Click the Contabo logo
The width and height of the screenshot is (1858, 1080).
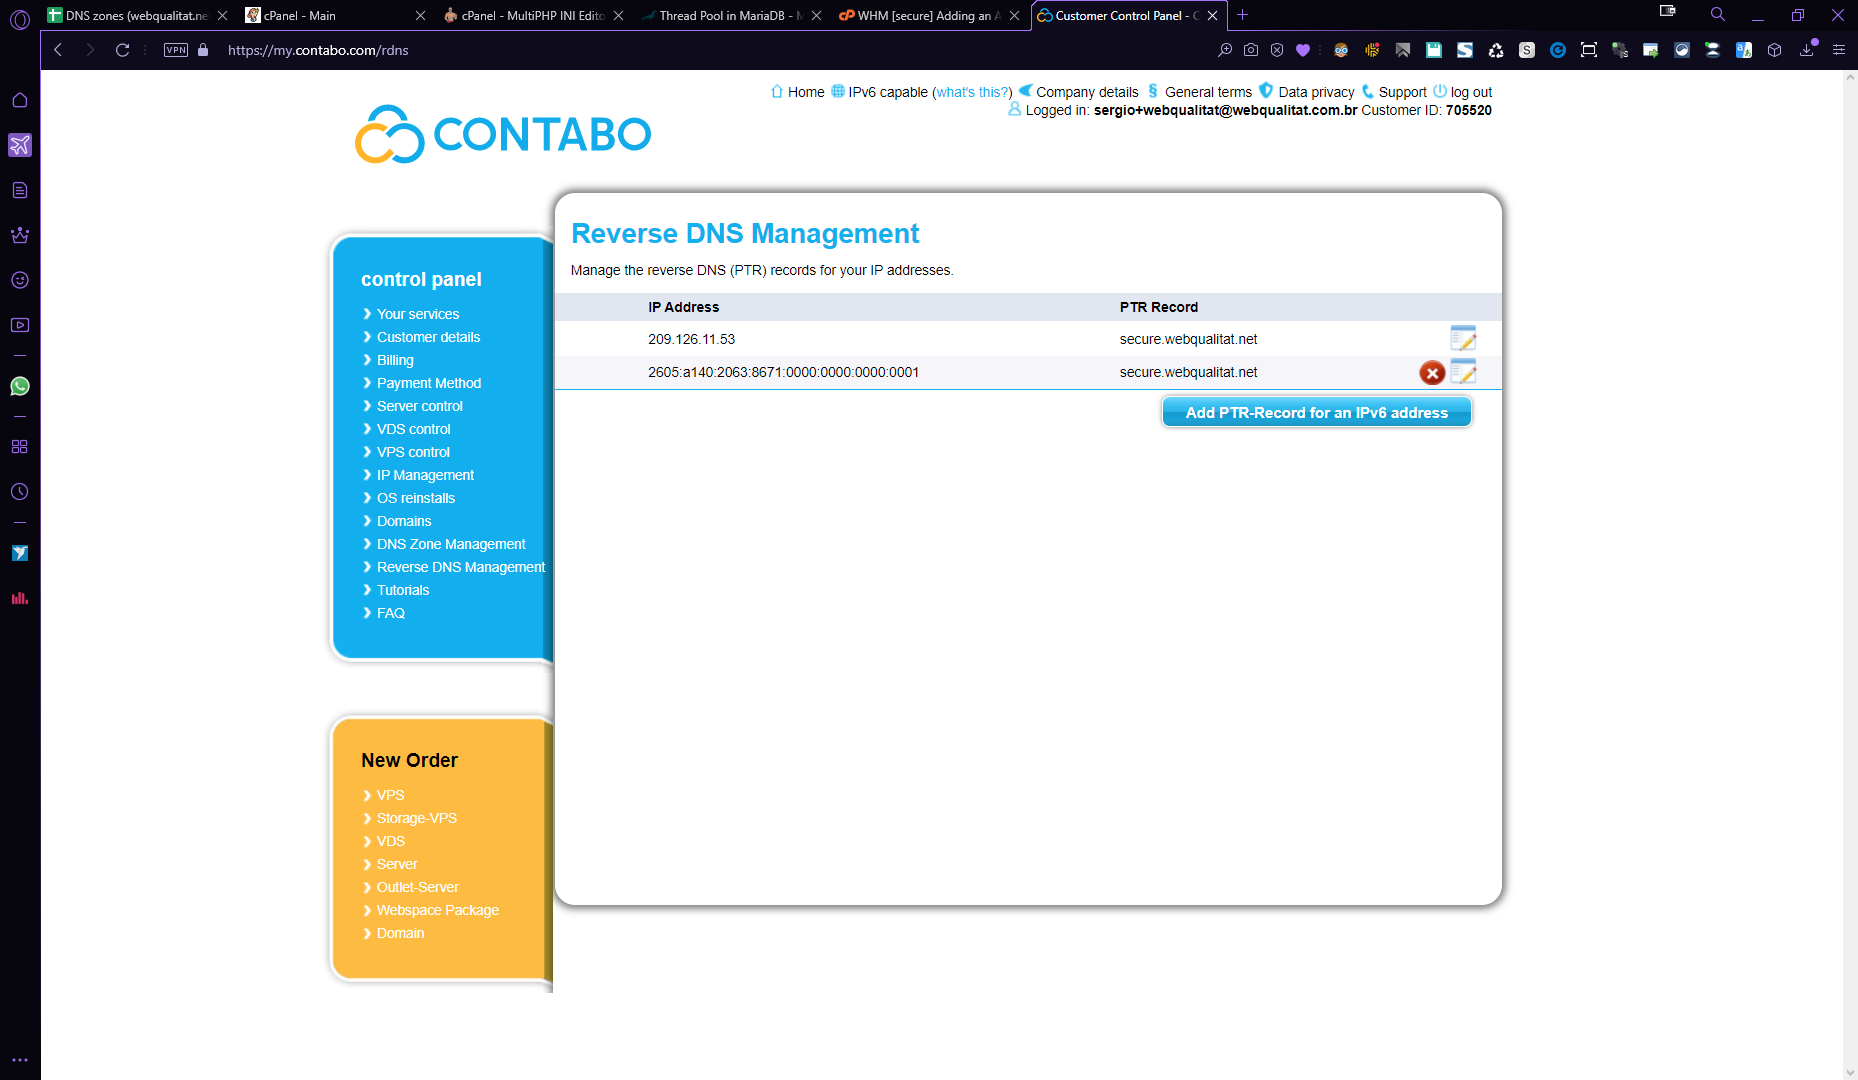coord(503,134)
